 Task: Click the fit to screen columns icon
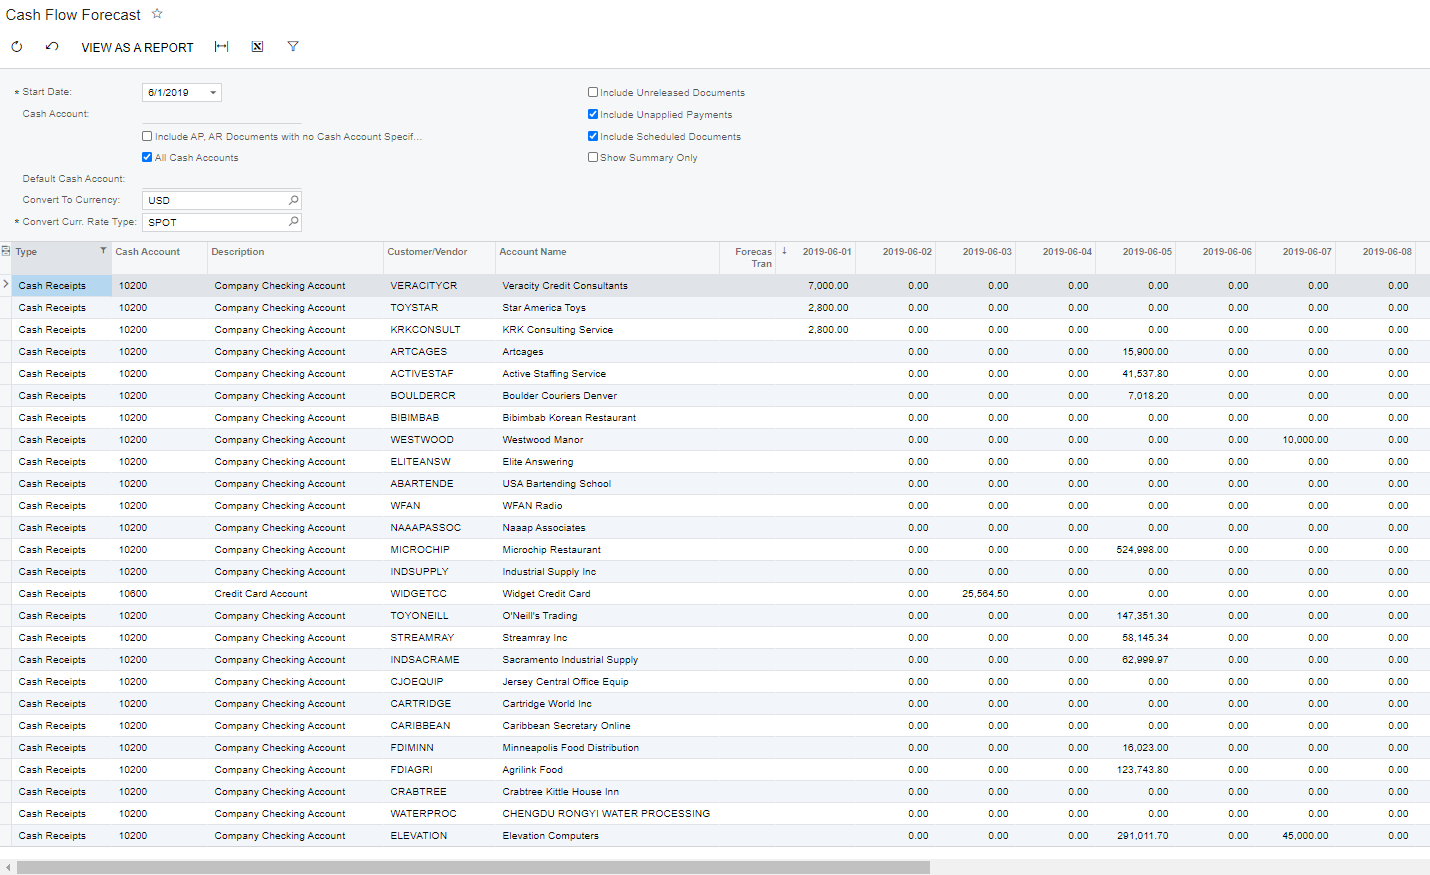tap(222, 47)
